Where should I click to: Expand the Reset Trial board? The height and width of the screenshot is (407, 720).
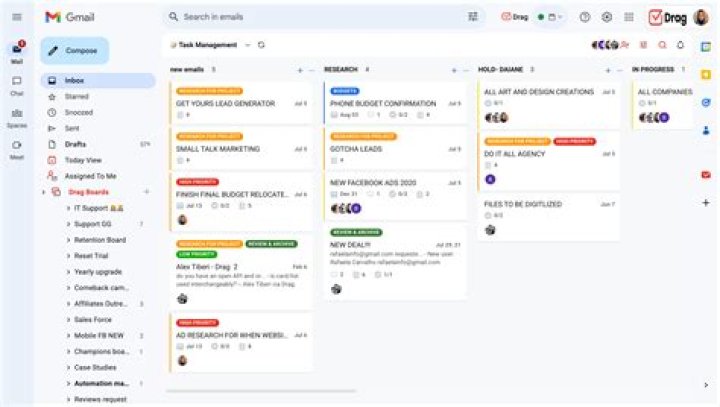(69, 256)
